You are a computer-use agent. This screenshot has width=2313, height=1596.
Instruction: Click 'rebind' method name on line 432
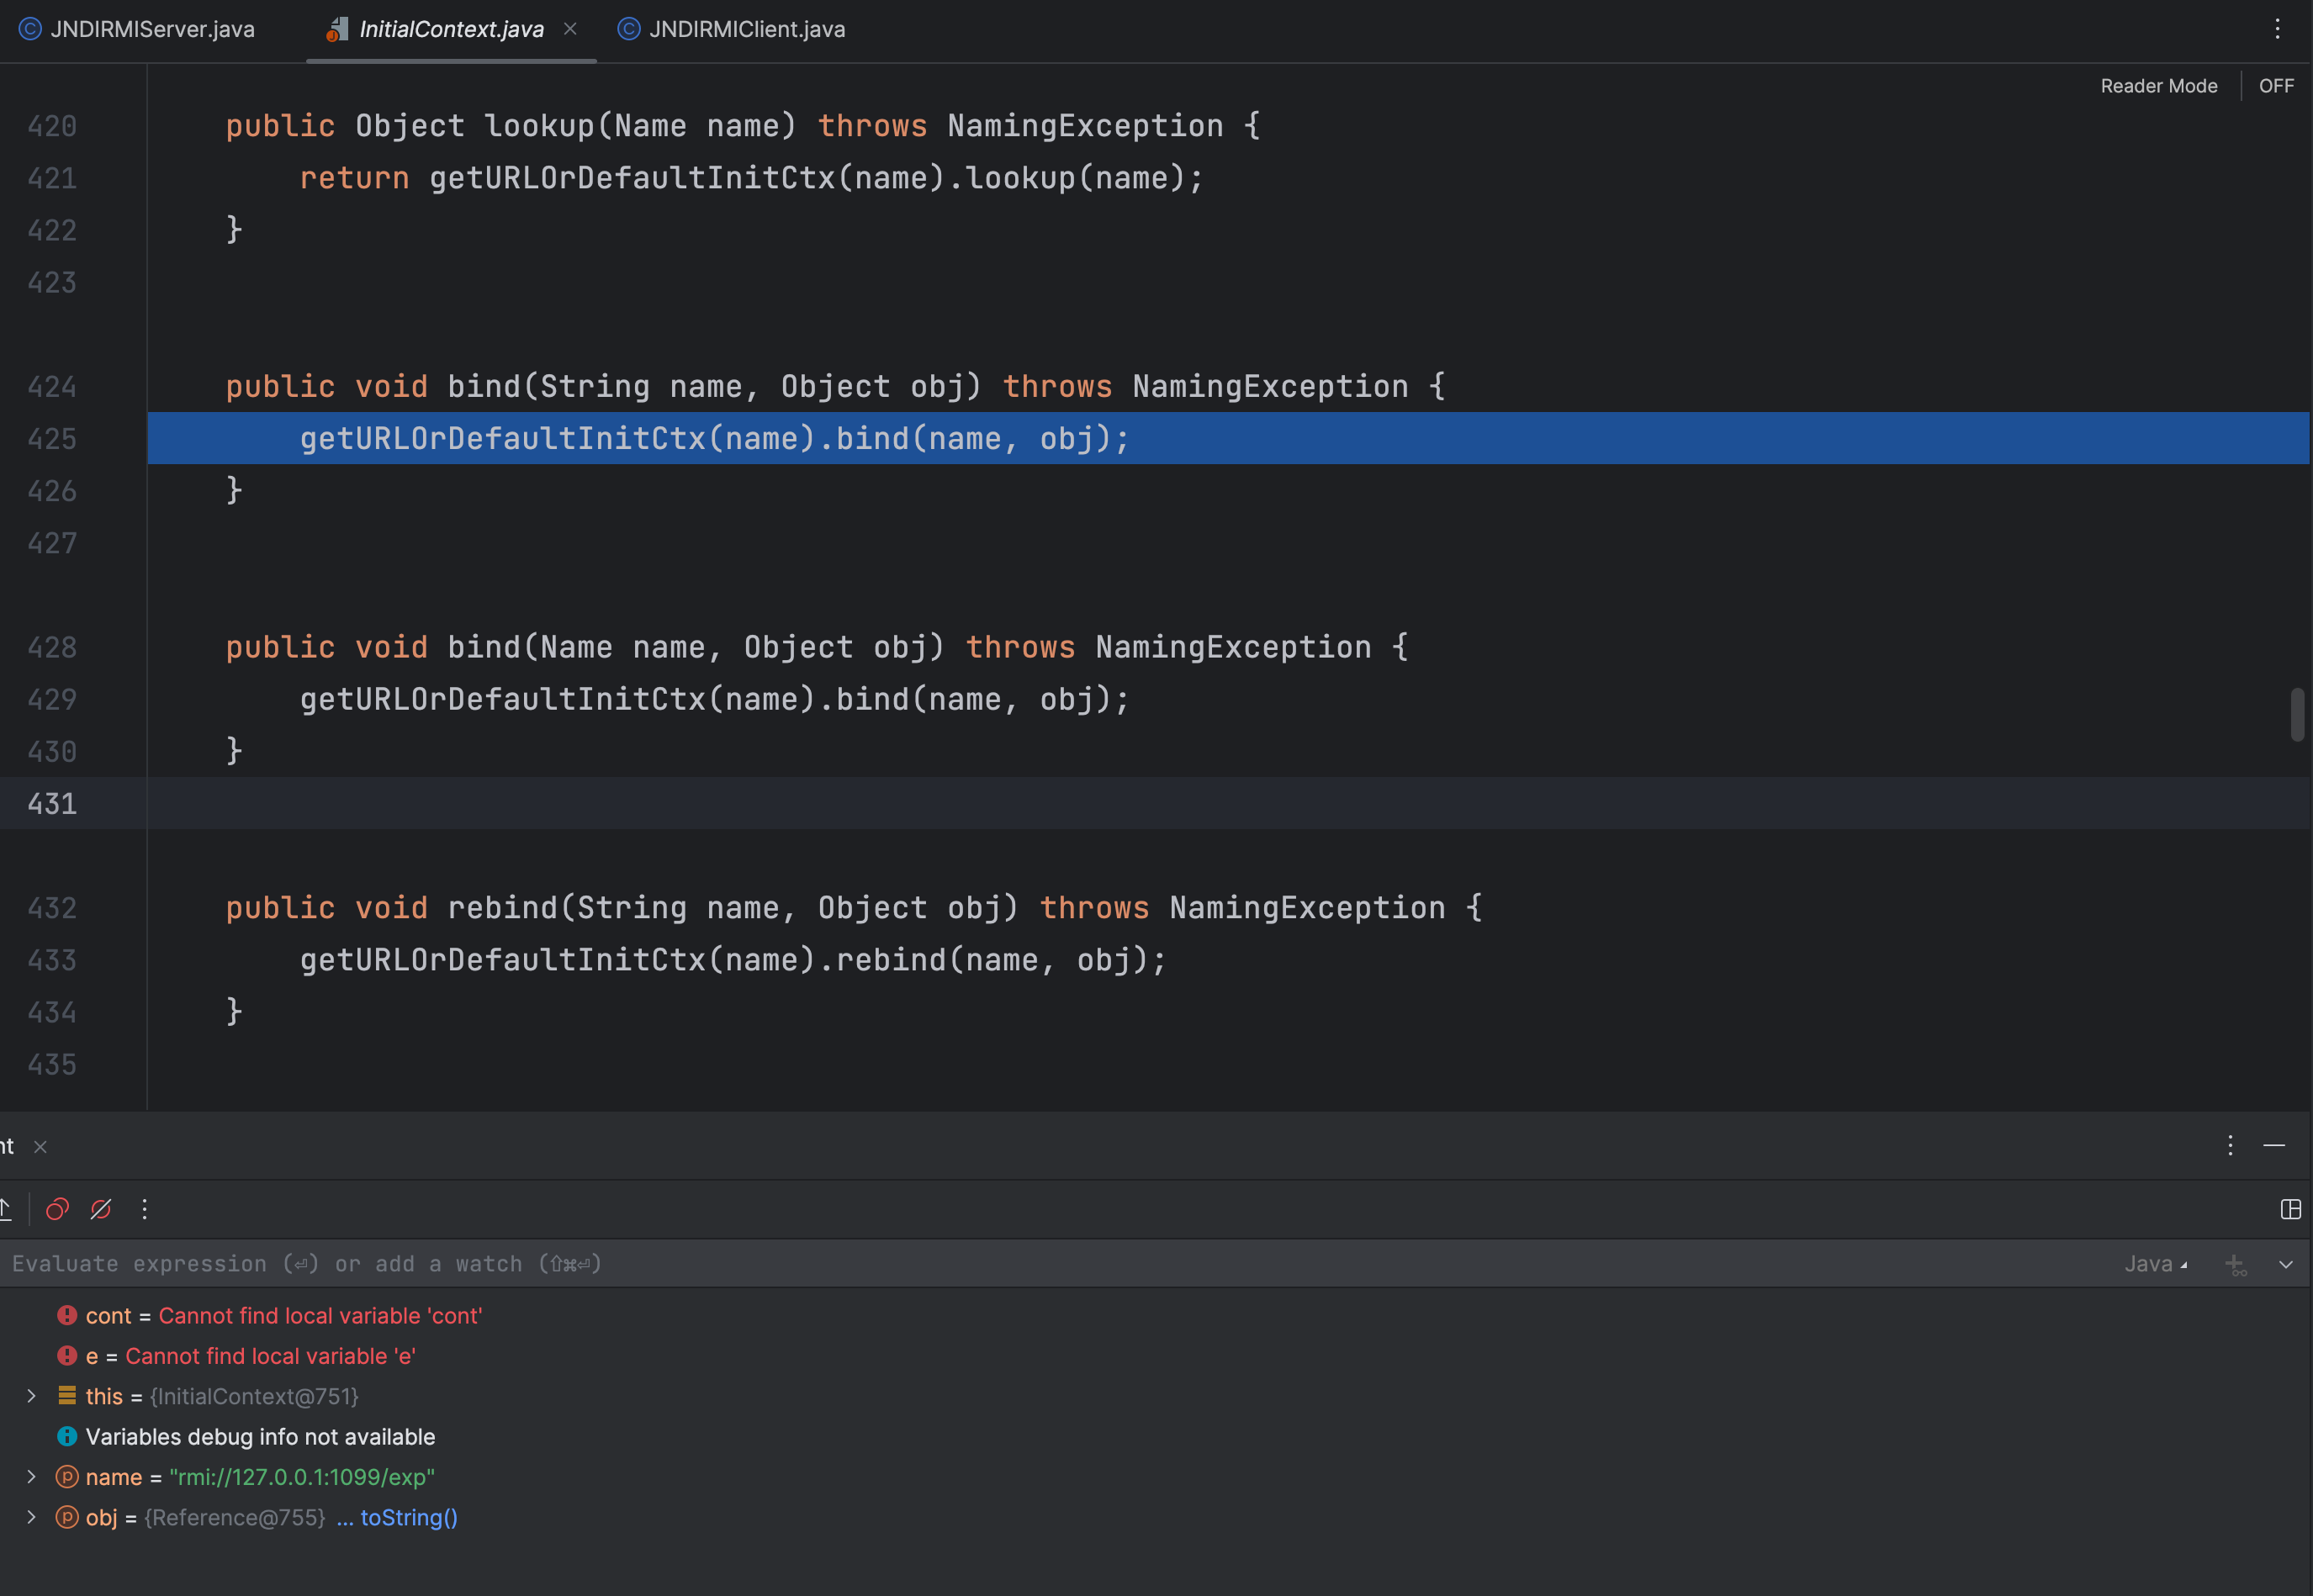click(503, 907)
